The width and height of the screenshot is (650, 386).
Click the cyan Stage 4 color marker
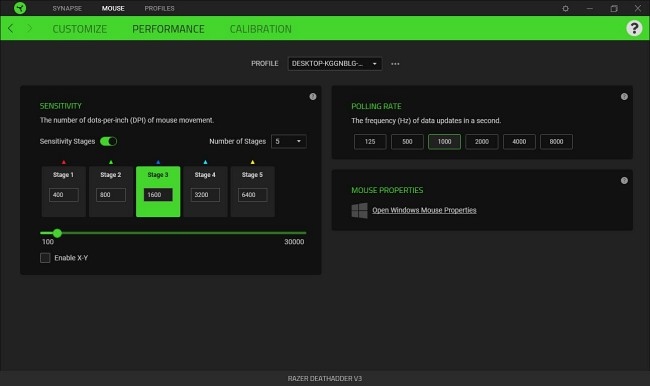[205, 162]
